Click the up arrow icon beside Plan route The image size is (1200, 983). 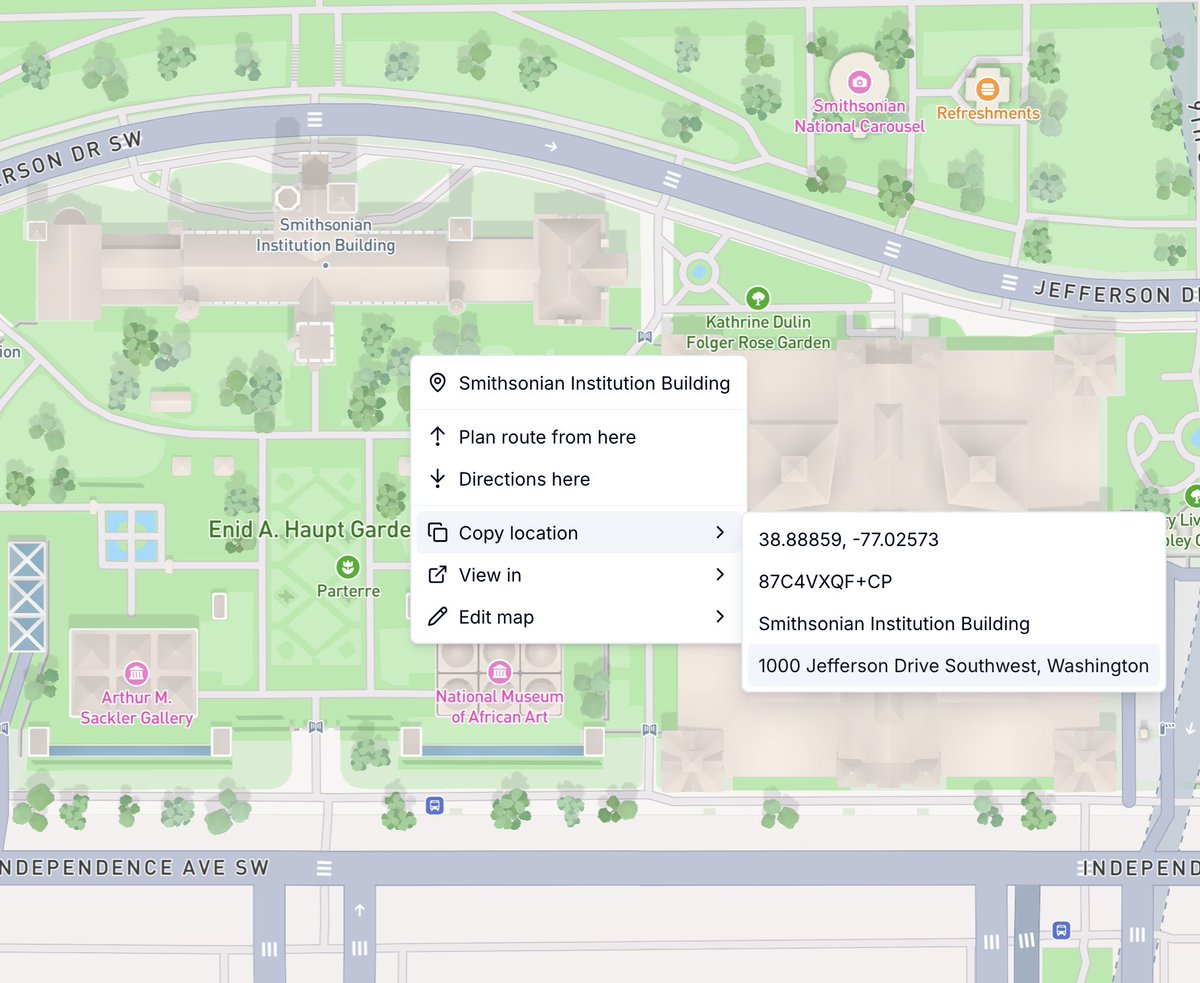tap(437, 437)
